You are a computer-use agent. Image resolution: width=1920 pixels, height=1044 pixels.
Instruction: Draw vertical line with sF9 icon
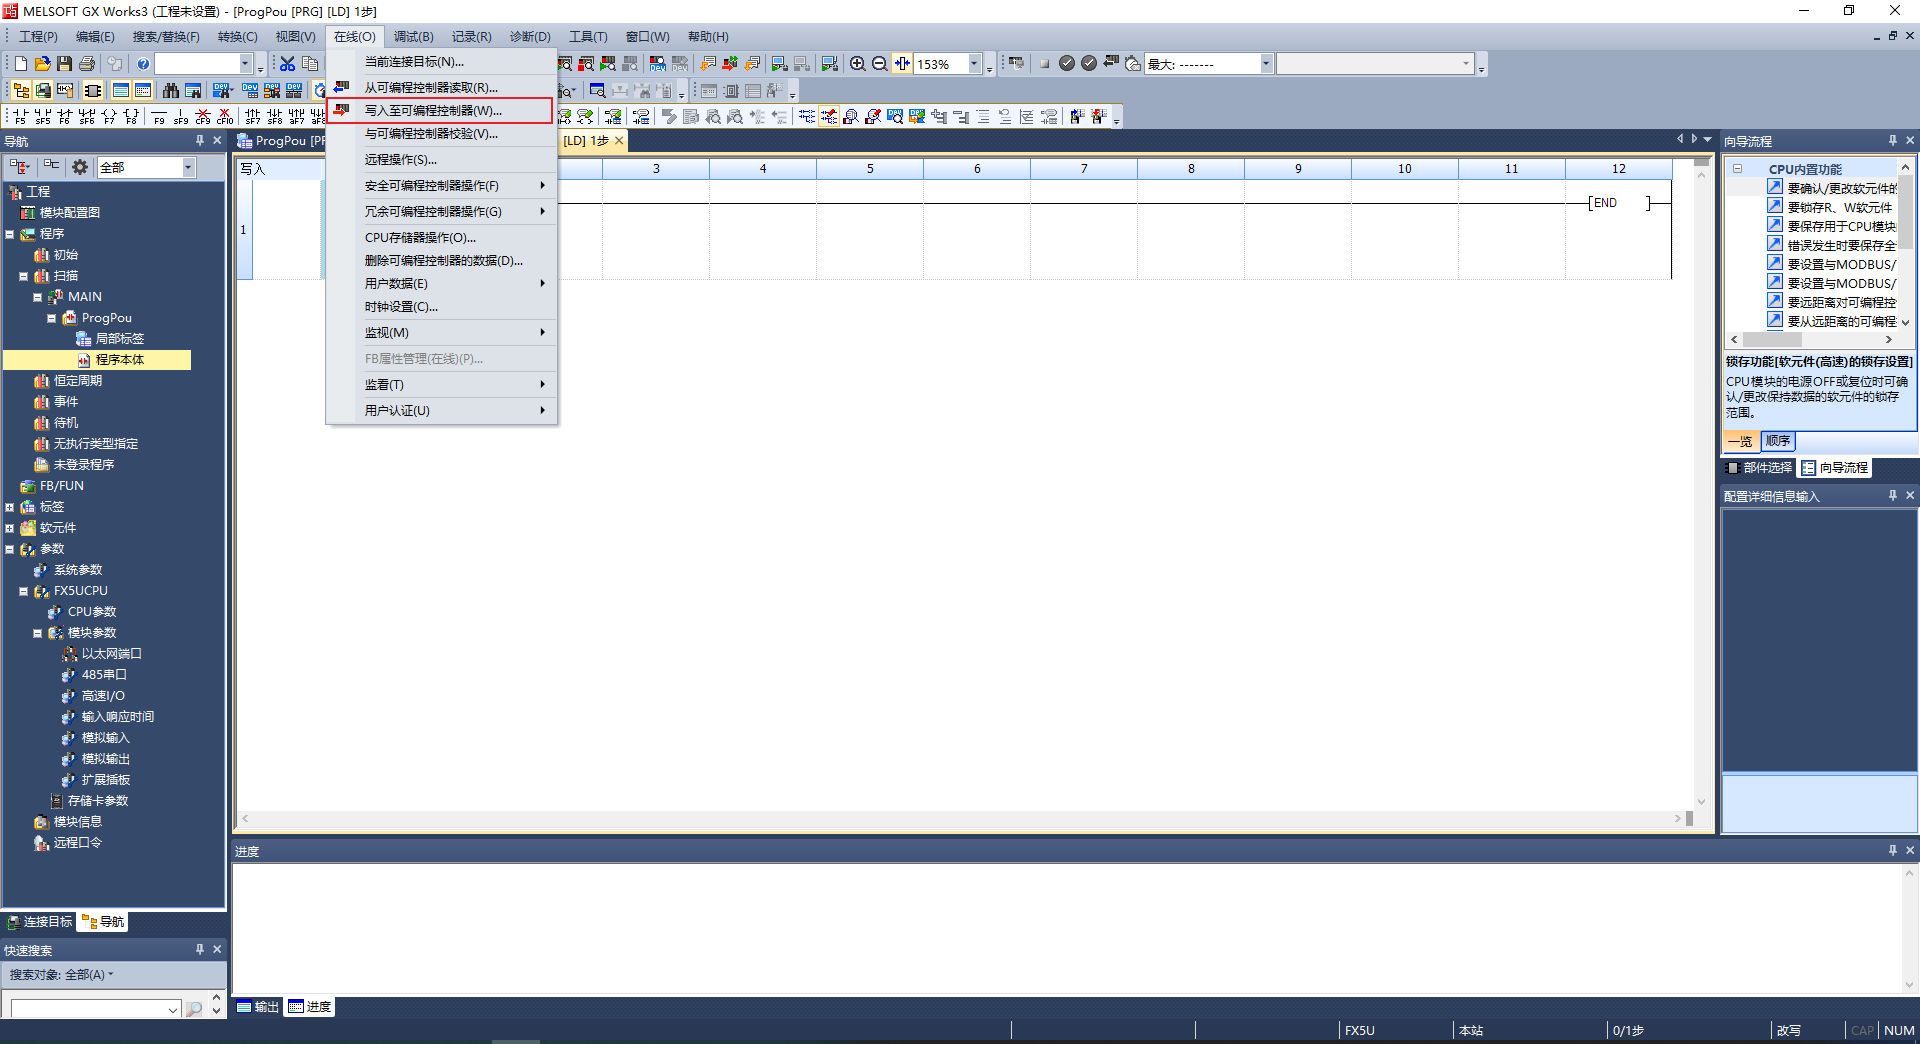(x=181, y=117)
